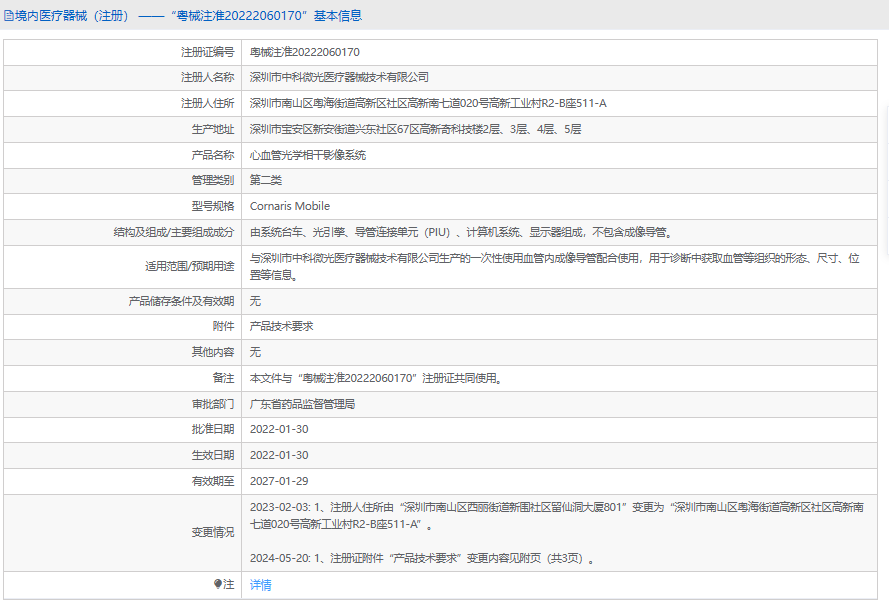Select the 2024-05-20 change record entry
This screenshot has height=603, width=889.
(423, 559)
